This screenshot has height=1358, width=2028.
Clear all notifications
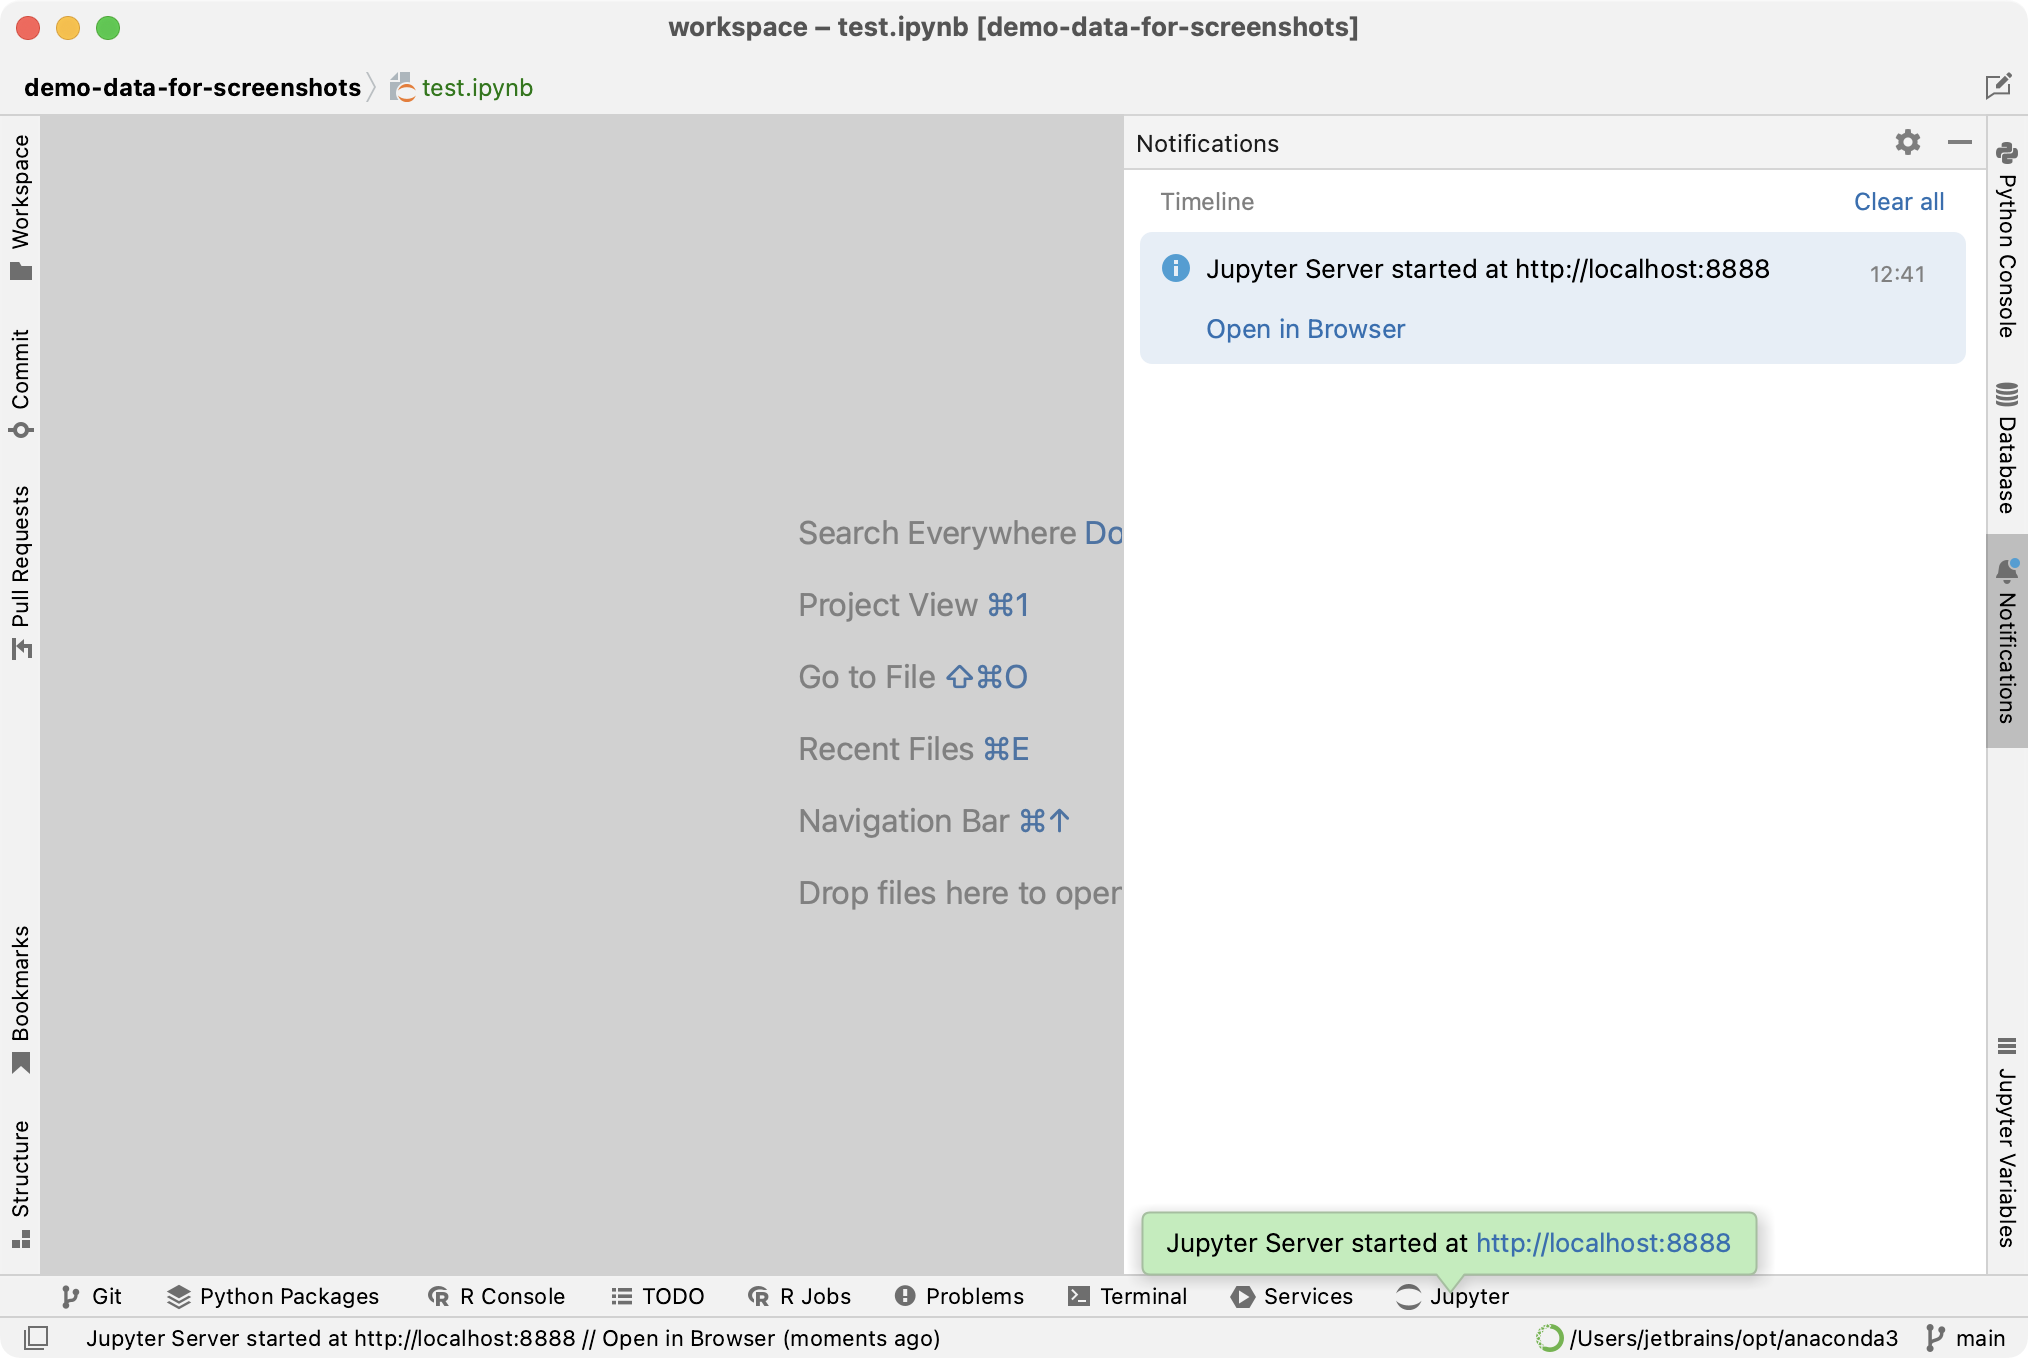1898,201
